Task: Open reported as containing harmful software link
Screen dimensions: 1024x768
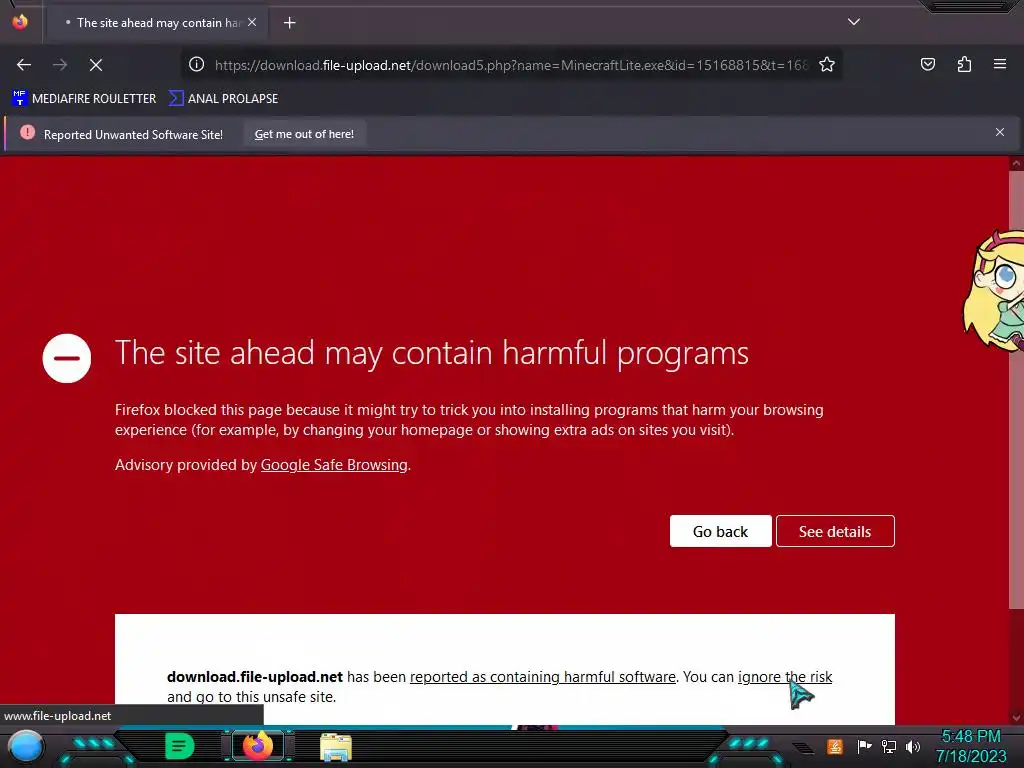Action: (x=543, y=677)
